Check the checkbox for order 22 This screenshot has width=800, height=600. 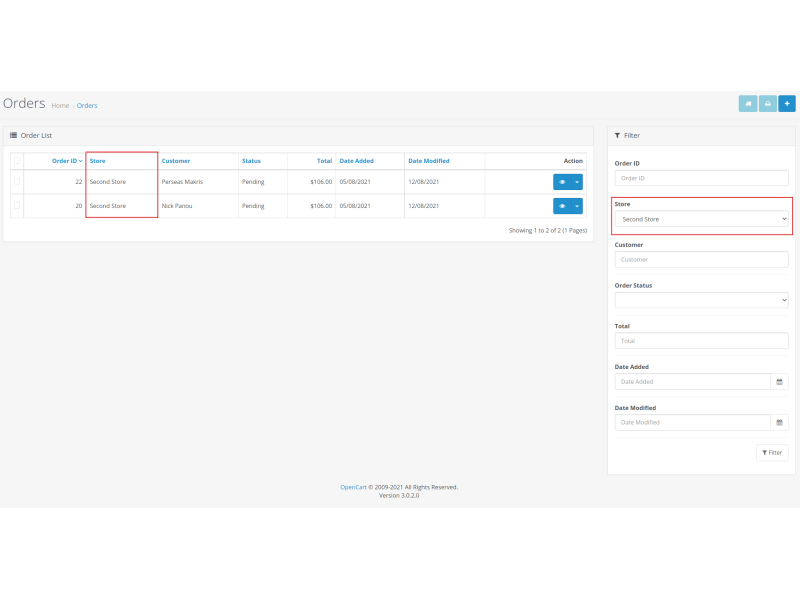[x=16, y=181]
